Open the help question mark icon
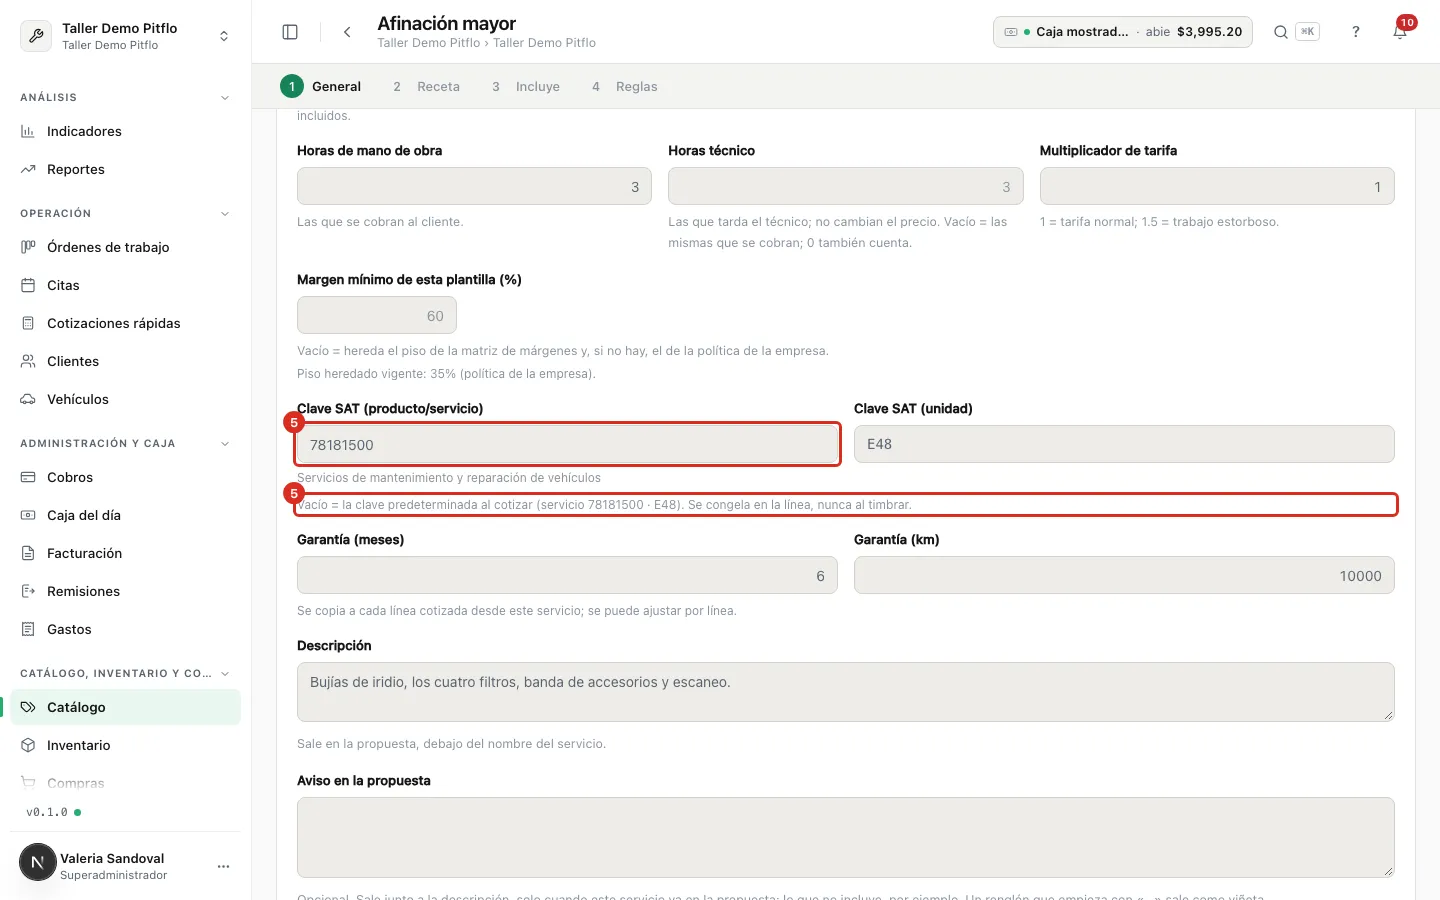Screen dimensions: 1440x900 [1356, 32]
